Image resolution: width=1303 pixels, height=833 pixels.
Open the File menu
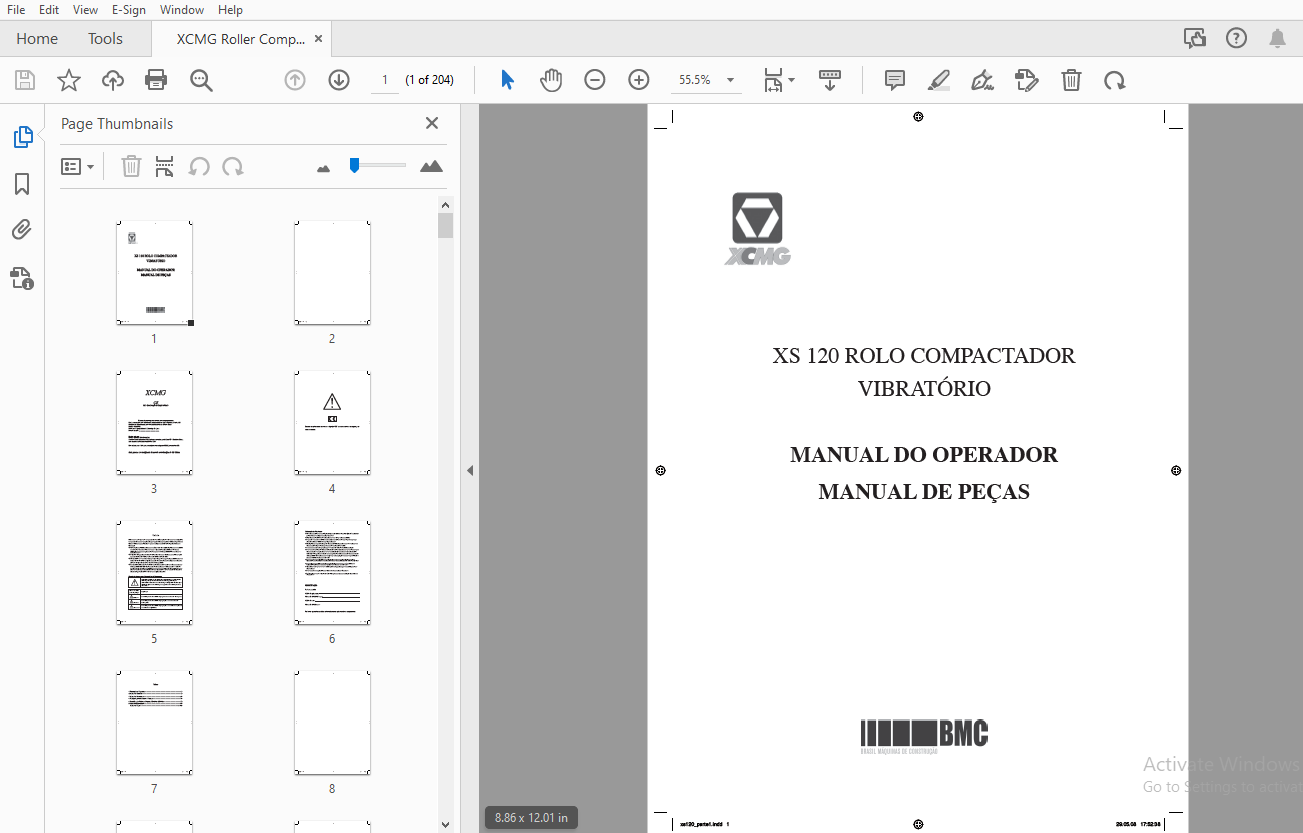(x=16, y=9)
